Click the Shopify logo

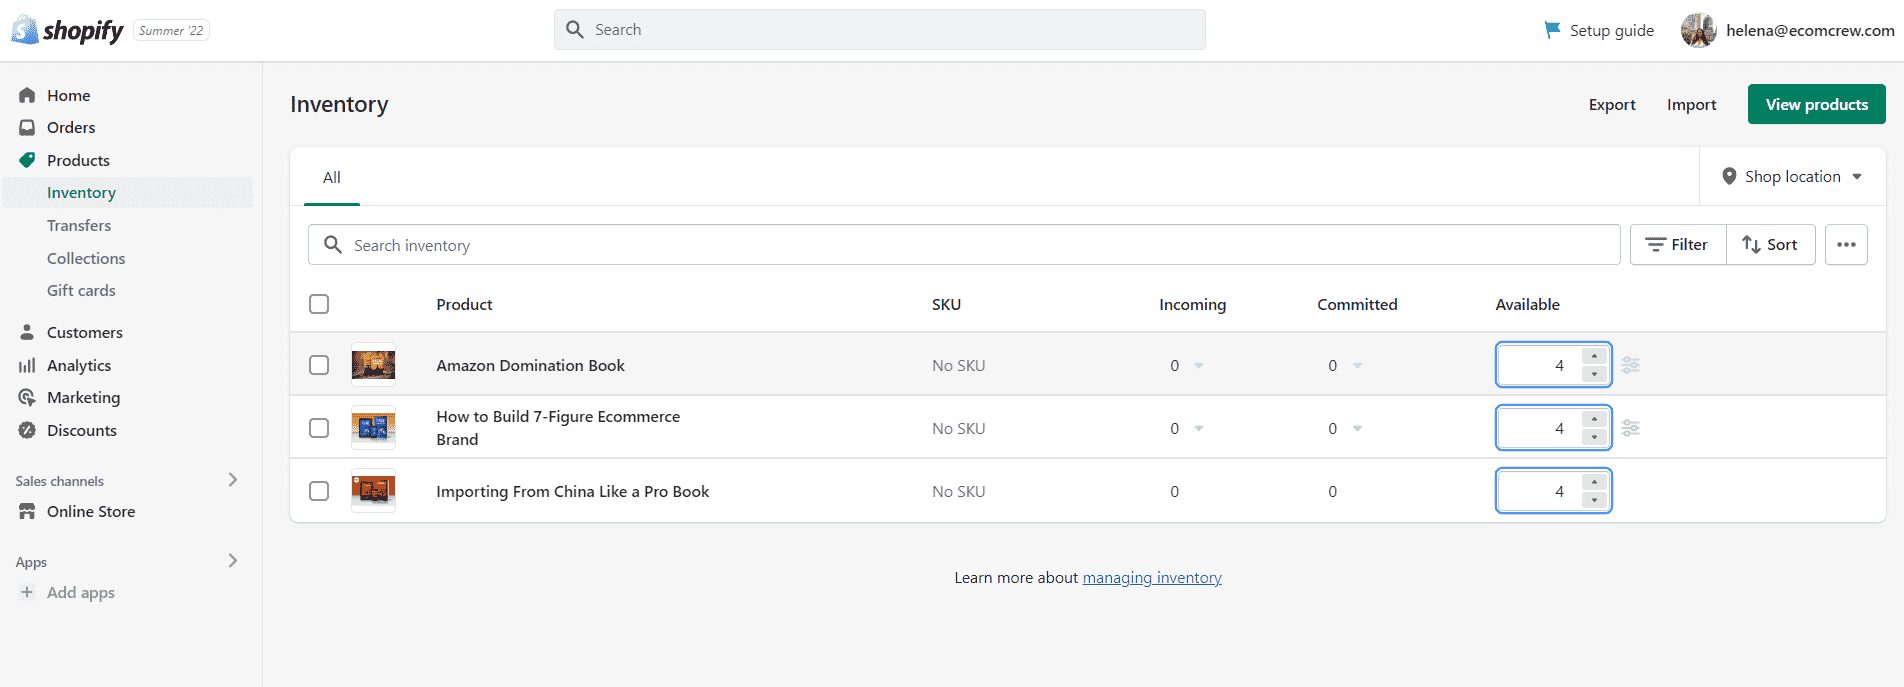click(x=67, y=31)
